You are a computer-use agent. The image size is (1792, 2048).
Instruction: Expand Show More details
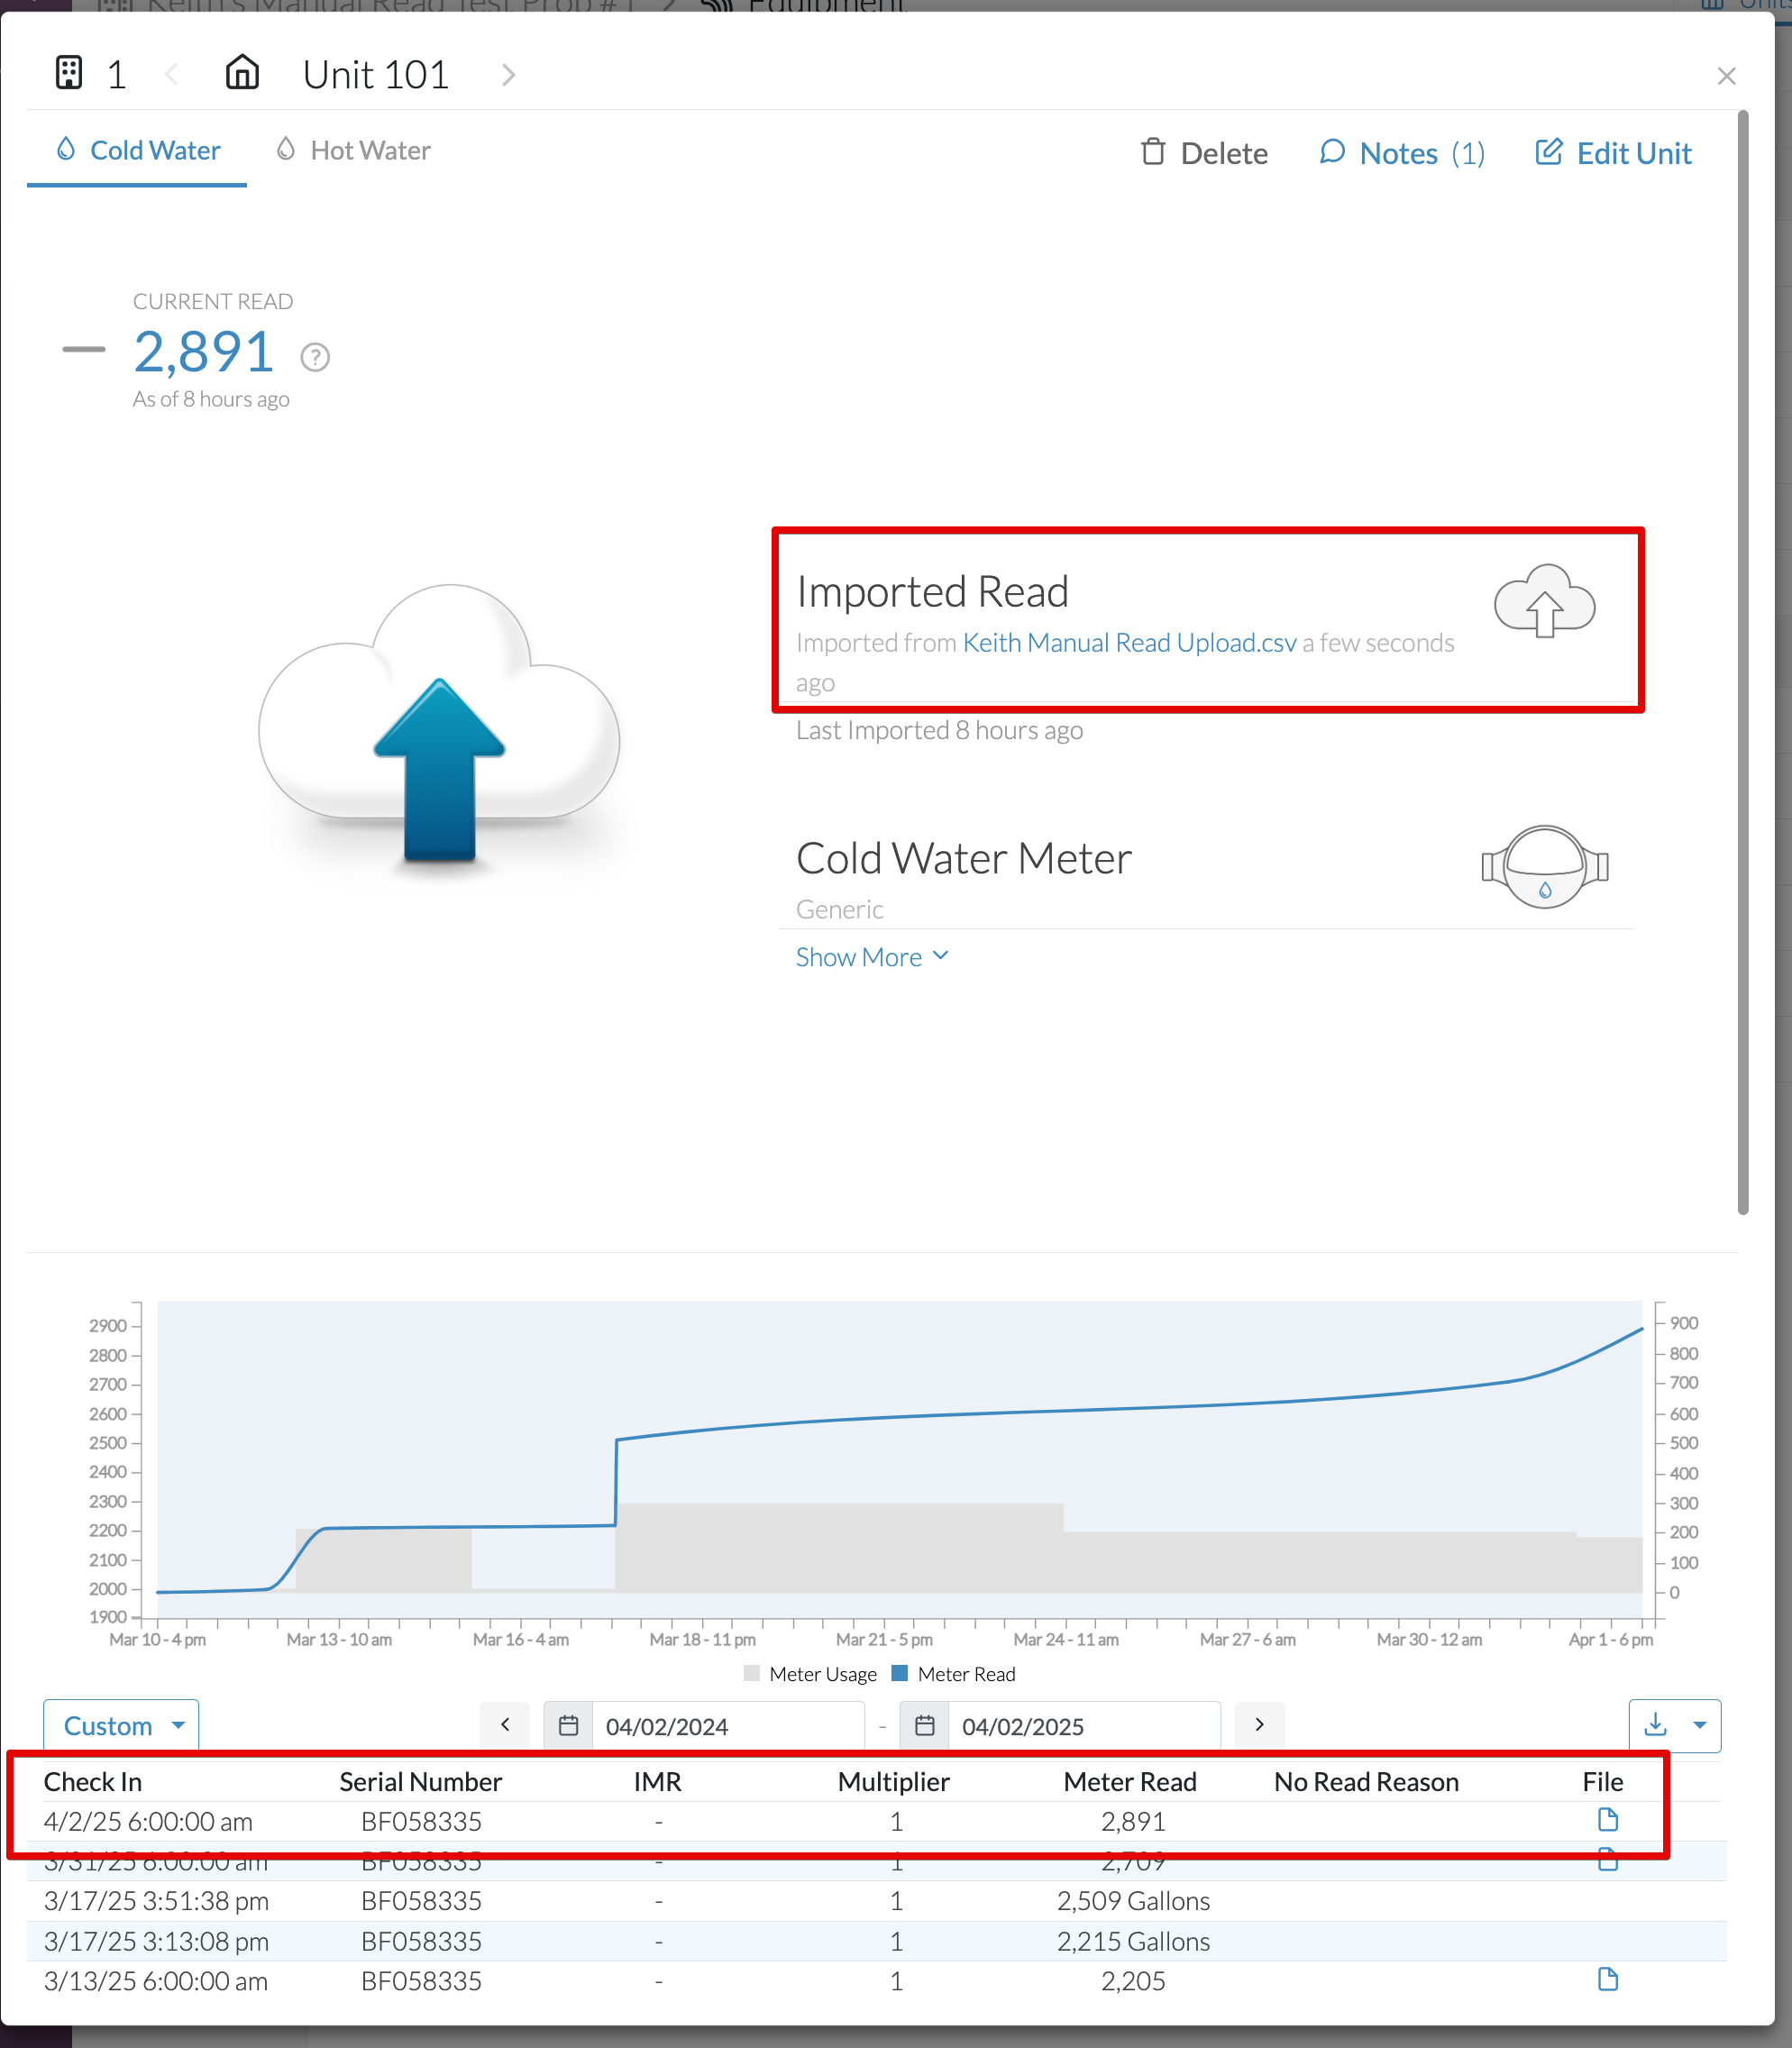click(x=872, y=957)
